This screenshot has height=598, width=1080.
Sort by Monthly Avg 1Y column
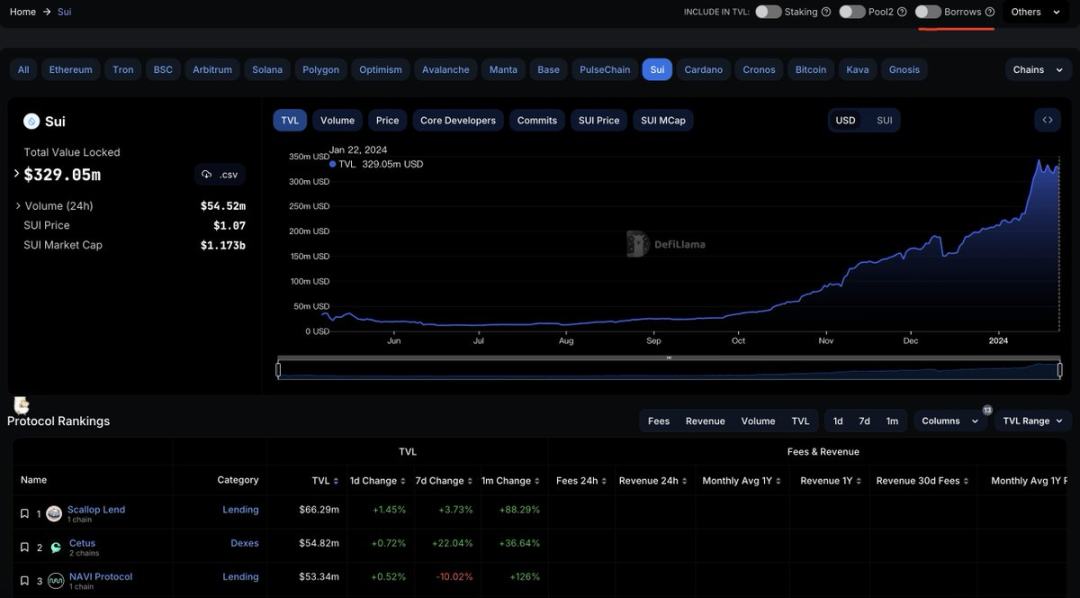(778, 481)
